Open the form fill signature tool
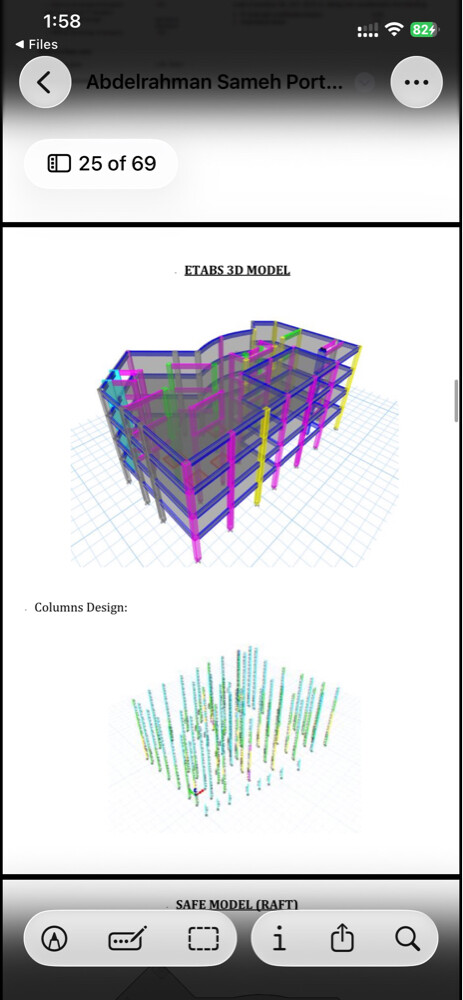 tap(128, 938)
